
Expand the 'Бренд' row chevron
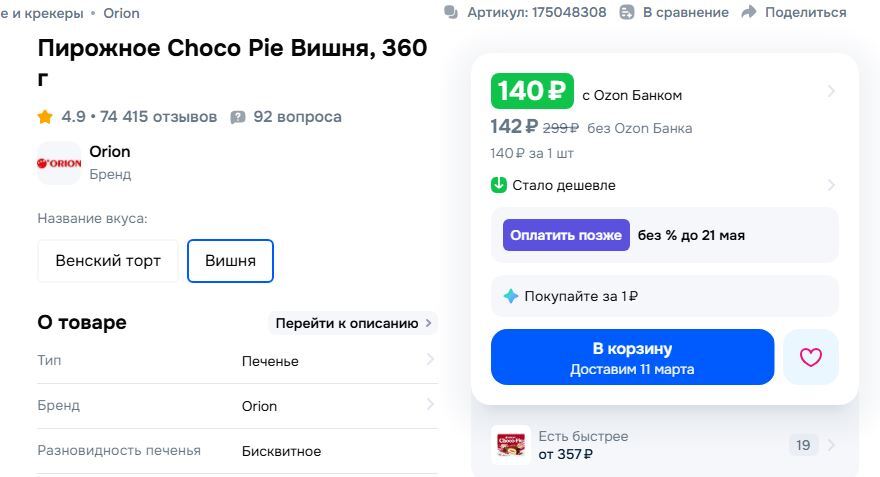(430, 405)
